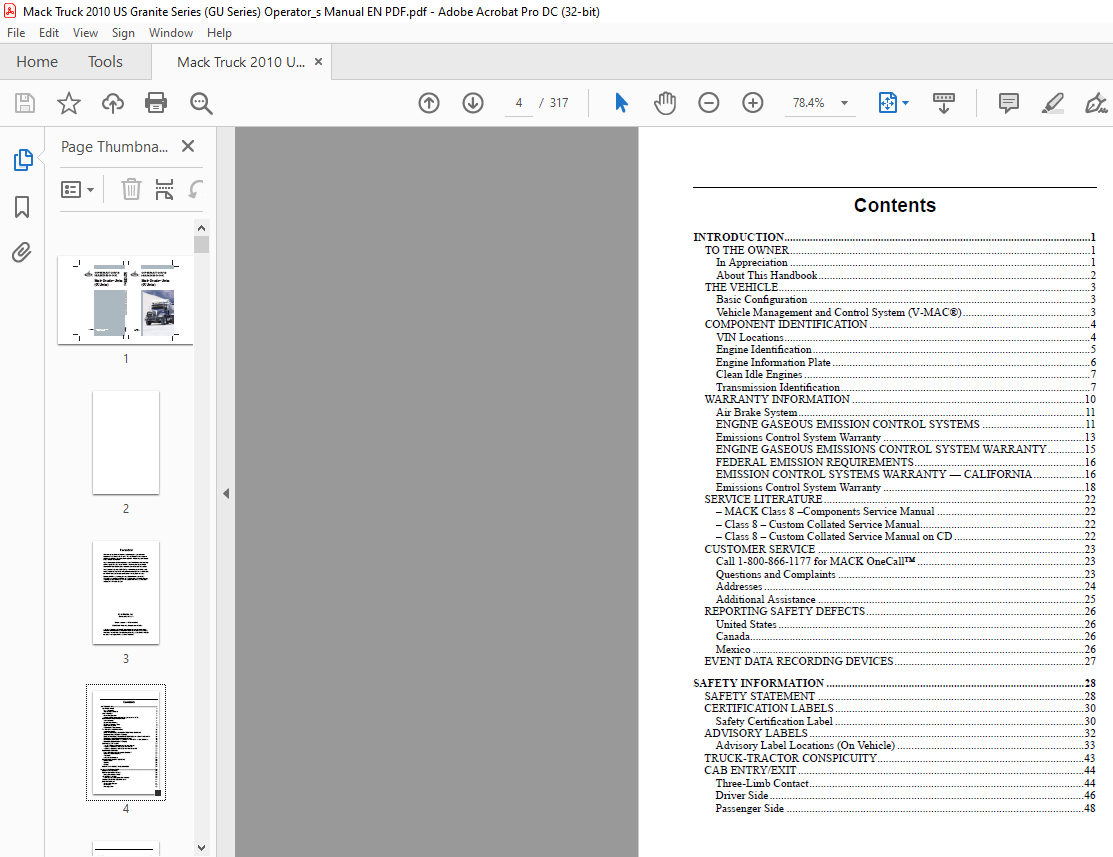Close the Mack Truck document tab
1113x857 pixels.
coord(319,62)
